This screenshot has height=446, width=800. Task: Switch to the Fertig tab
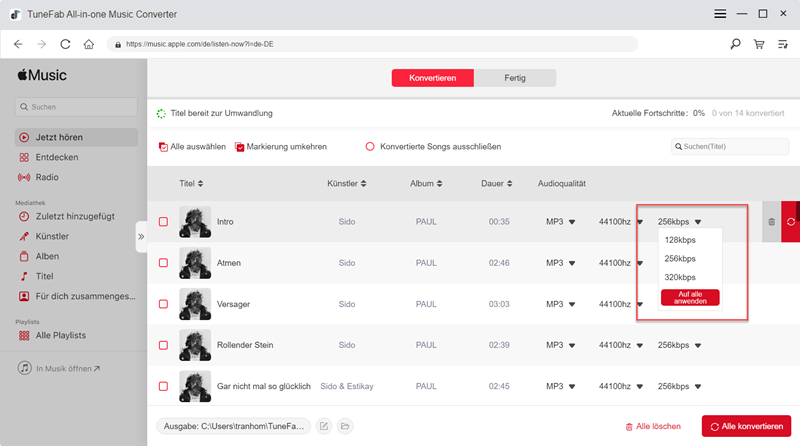pyautogui.click(x=515, y=78)
